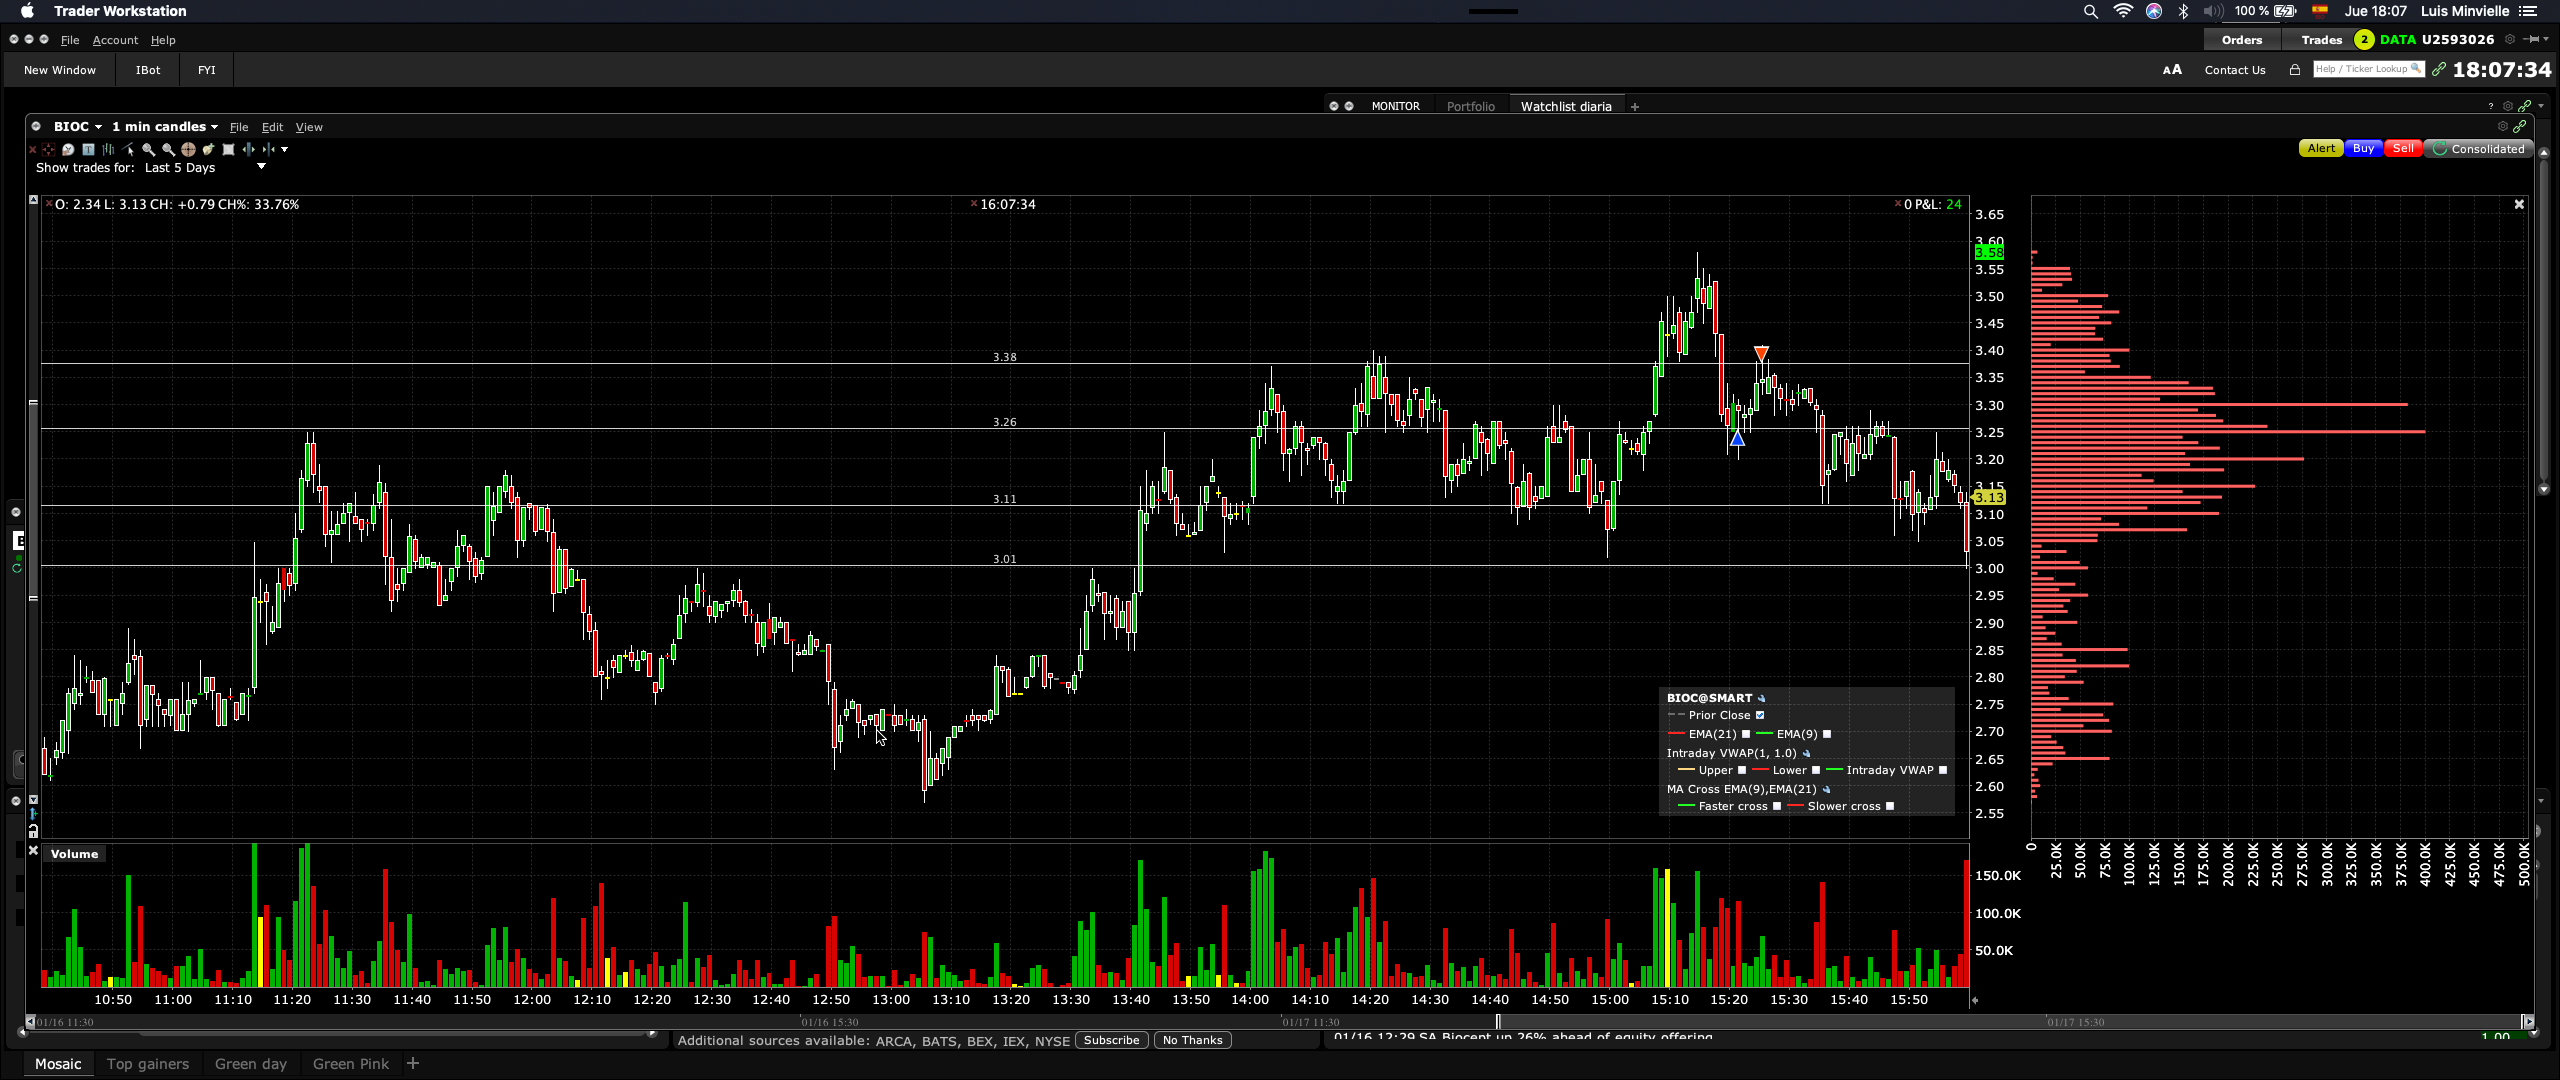This screenshot has height=1080, width=2560.
Task: Open the chart View menu
Action: pyautogui.click(x=309, y=127)
